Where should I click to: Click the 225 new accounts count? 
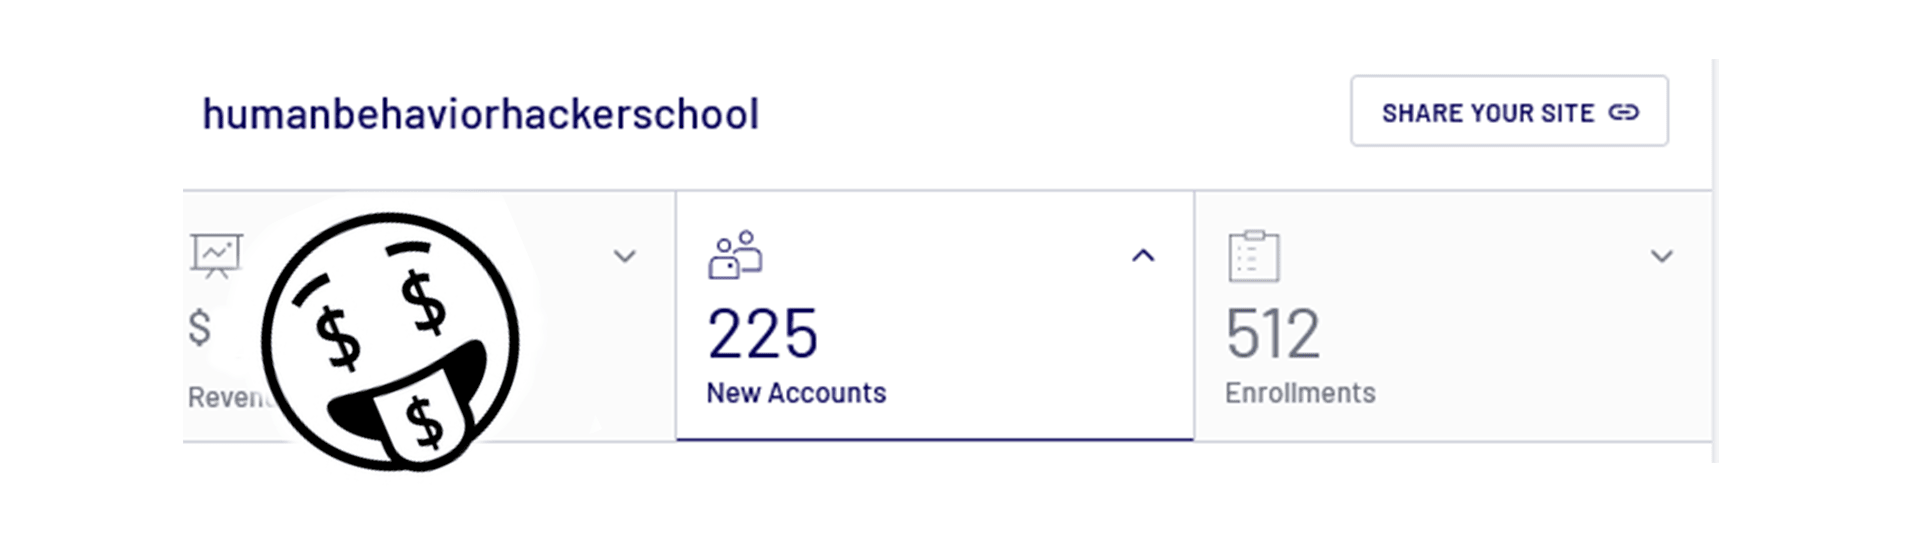coord(762,334)
